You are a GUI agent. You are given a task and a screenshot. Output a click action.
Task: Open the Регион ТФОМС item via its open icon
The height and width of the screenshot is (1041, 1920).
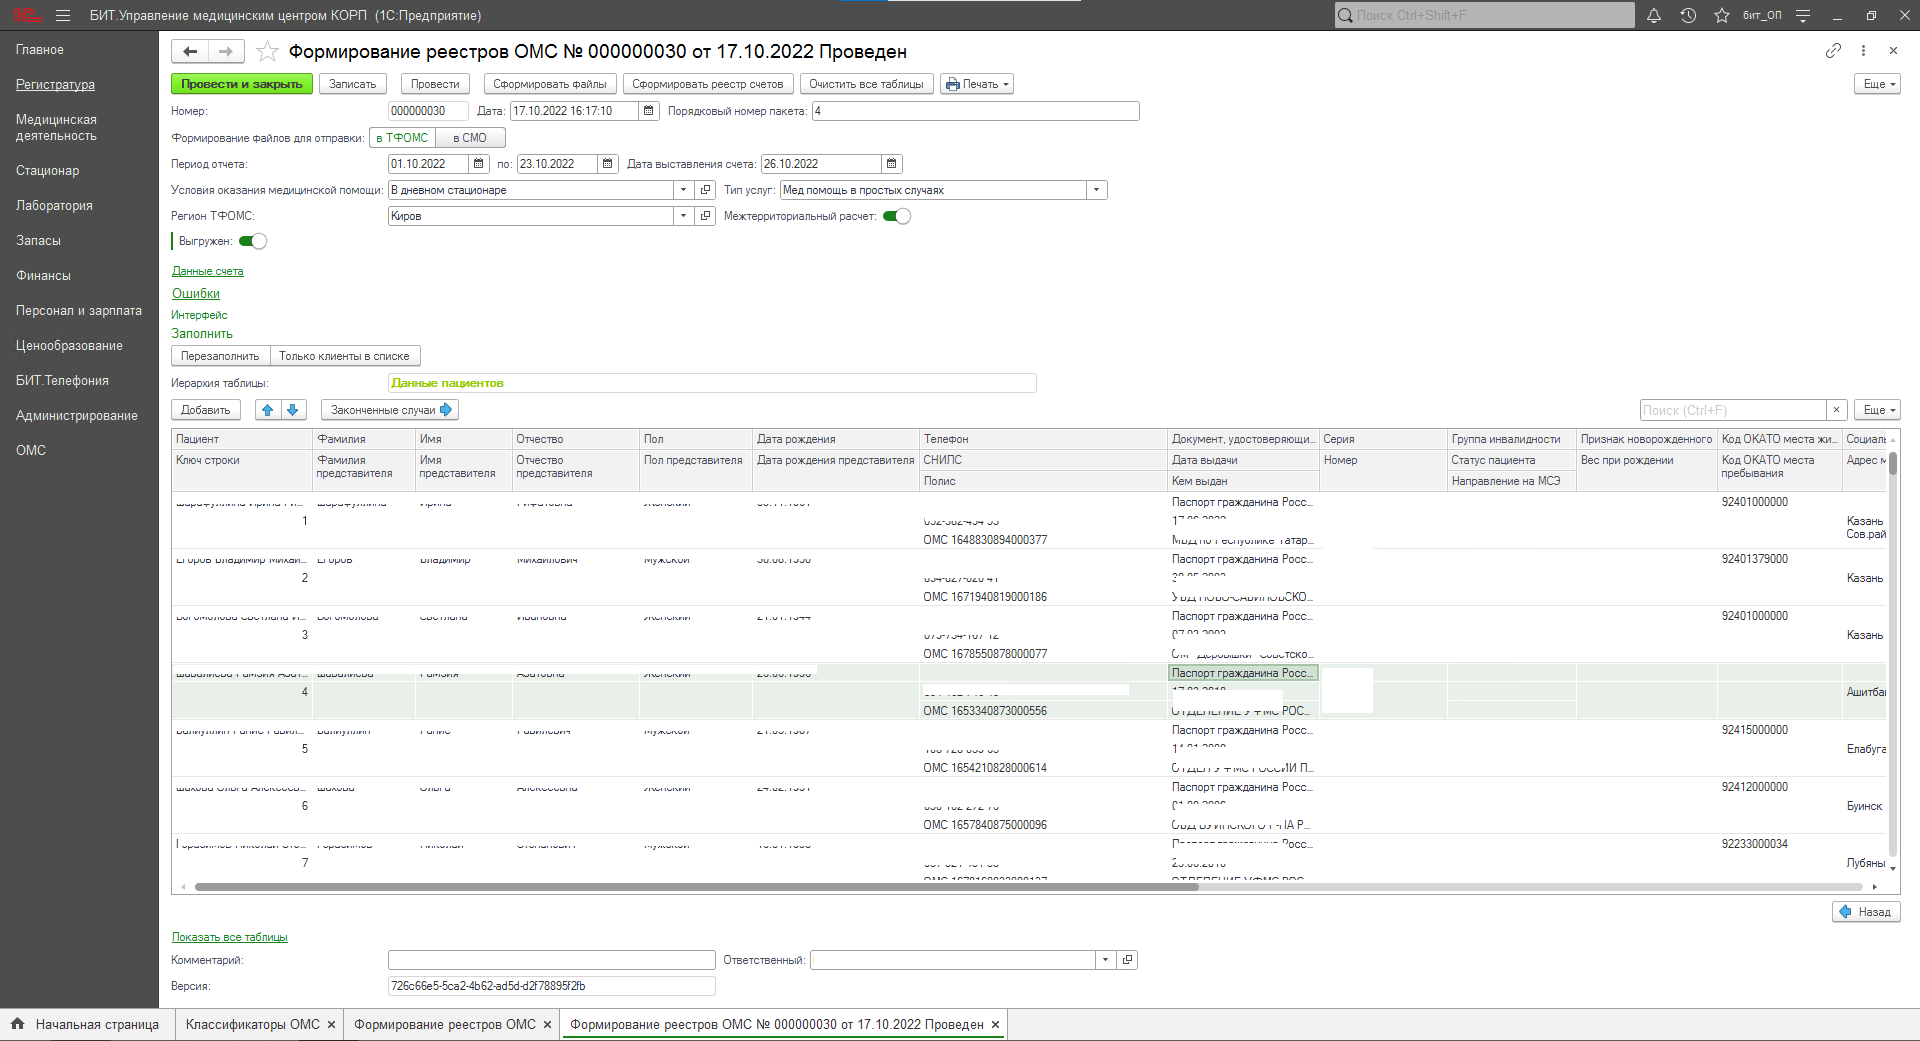click(706, 216)
